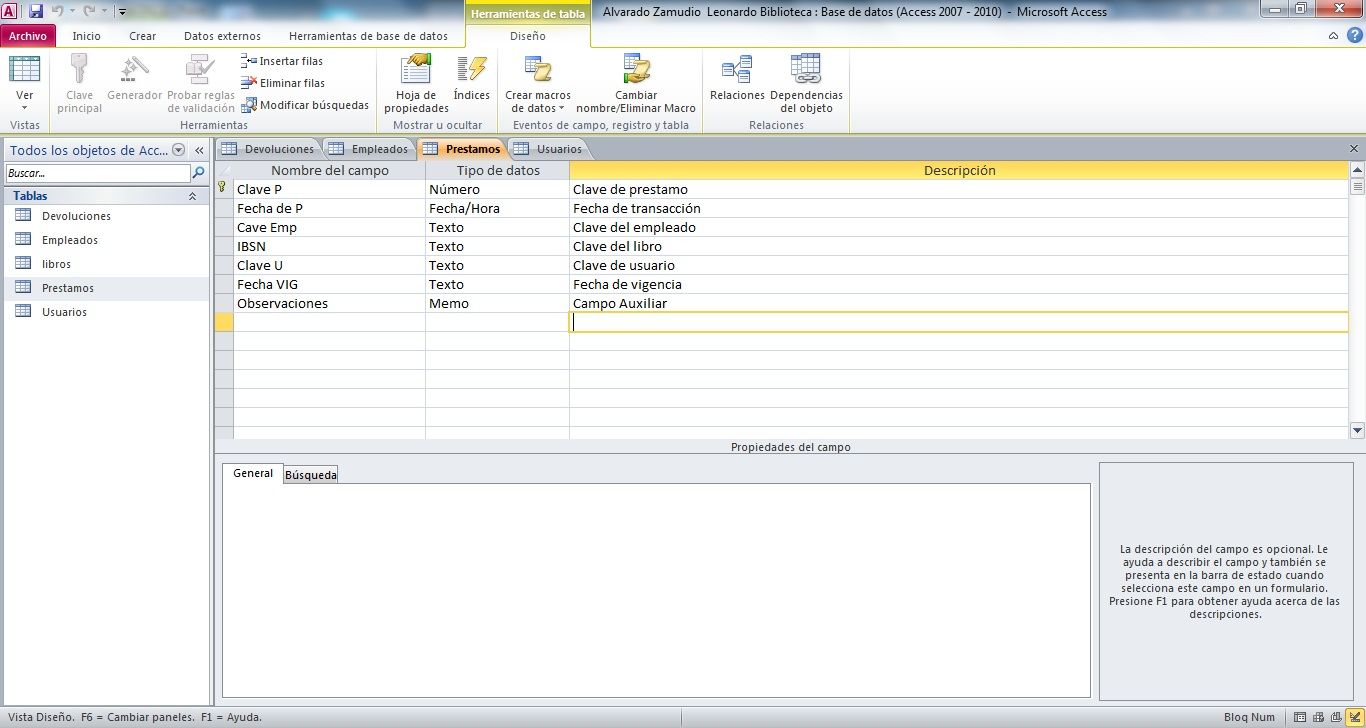The image size is (1366, 728).
Task: Click the Fecha/Hora data type cell
Action: pyautogui.click(x=497, y=208)
